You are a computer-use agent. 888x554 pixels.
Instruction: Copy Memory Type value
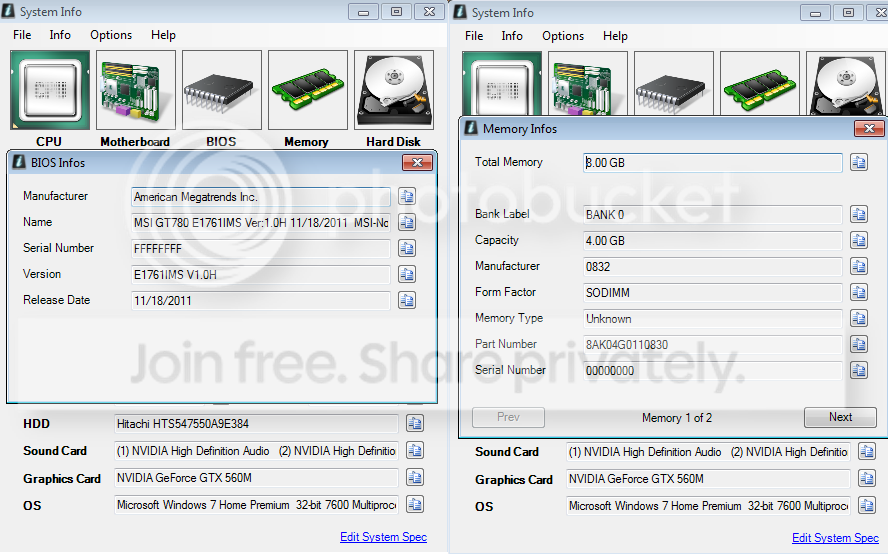859,319
